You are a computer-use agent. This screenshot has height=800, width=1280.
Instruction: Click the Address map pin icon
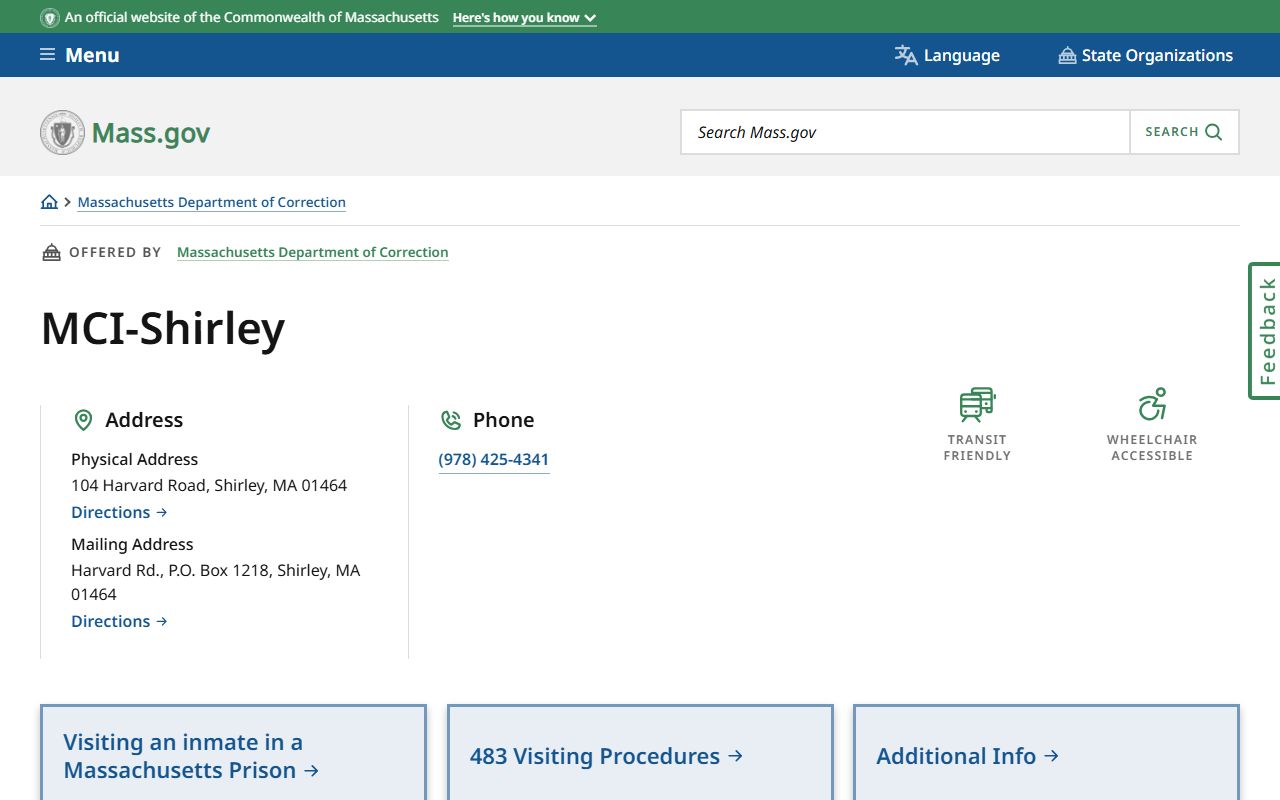click(84, 420)
